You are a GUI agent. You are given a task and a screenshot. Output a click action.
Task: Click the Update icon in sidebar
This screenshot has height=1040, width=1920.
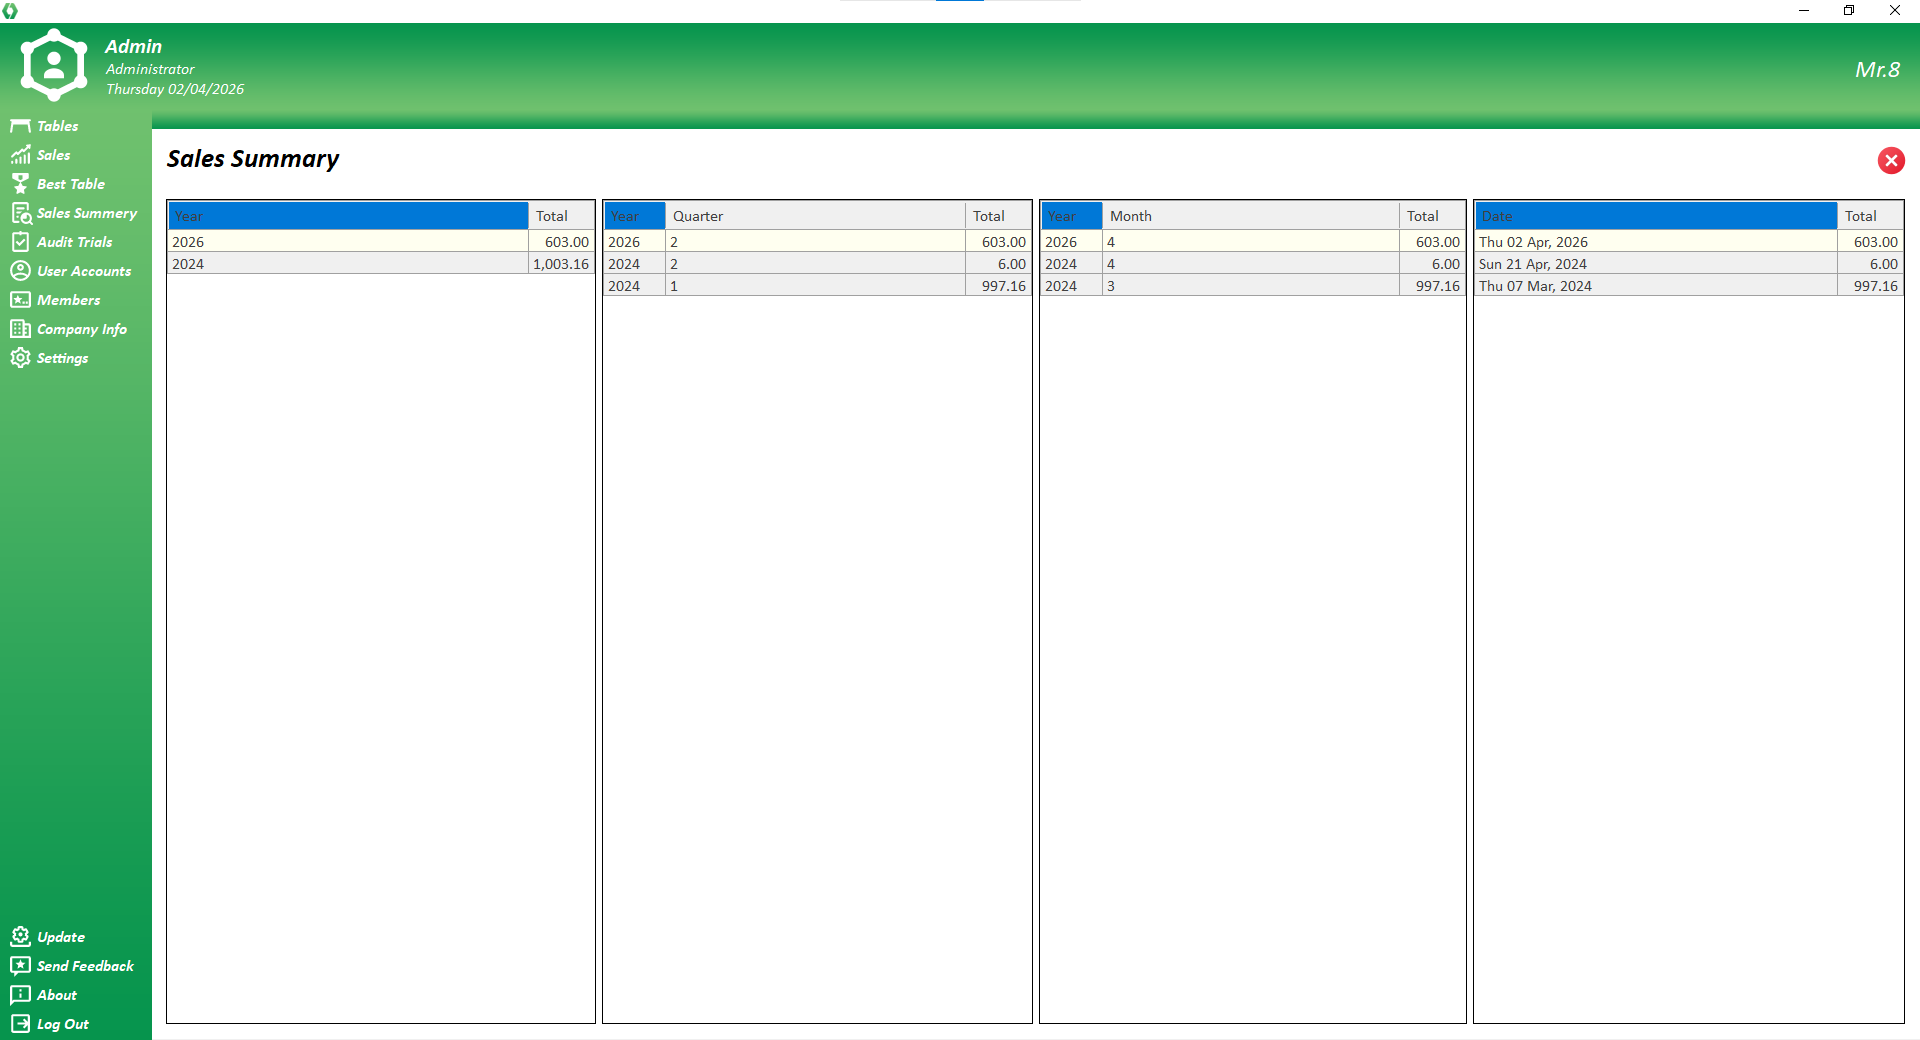[x=20, y=937]
